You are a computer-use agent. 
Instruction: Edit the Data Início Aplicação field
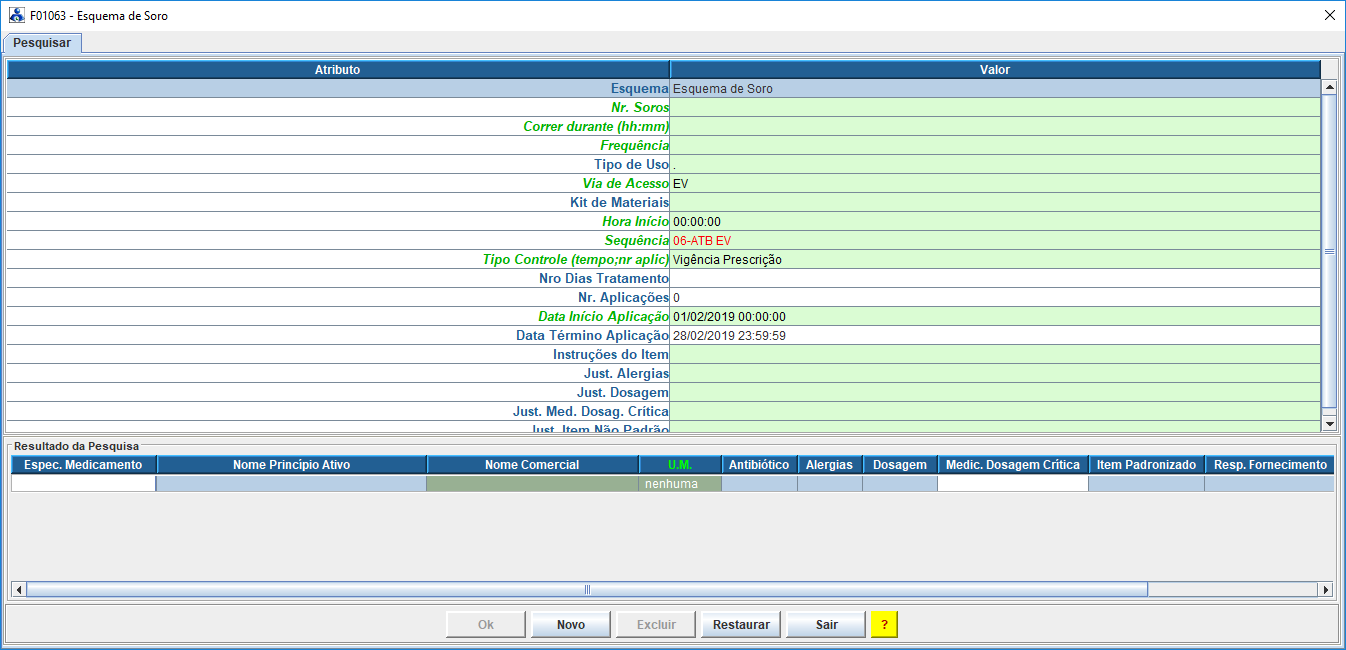pyautogui.click(x=995, y=317)
